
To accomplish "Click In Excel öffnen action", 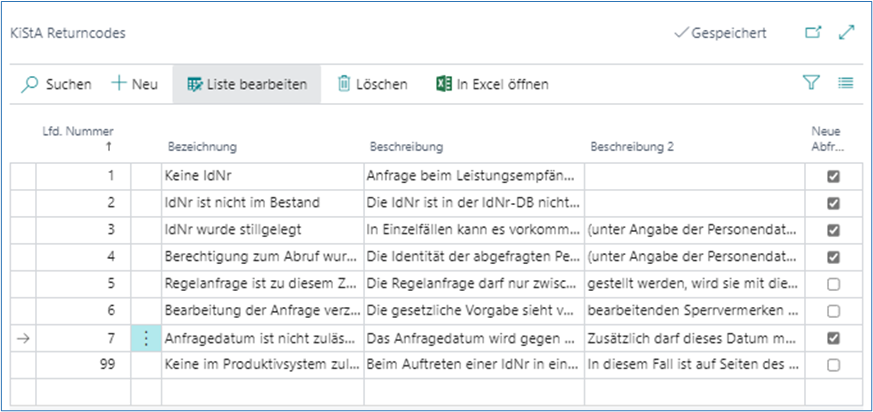I will pyautogui.click(x=502, y=85).
